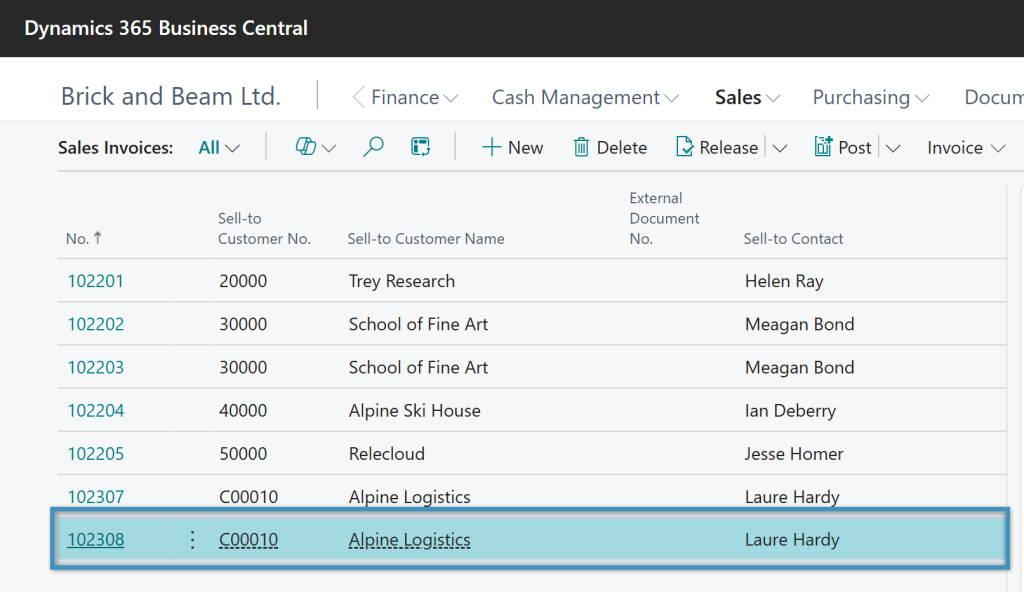
Task: Click the plus icon for New invoice
Action: (x=491, y=148)
